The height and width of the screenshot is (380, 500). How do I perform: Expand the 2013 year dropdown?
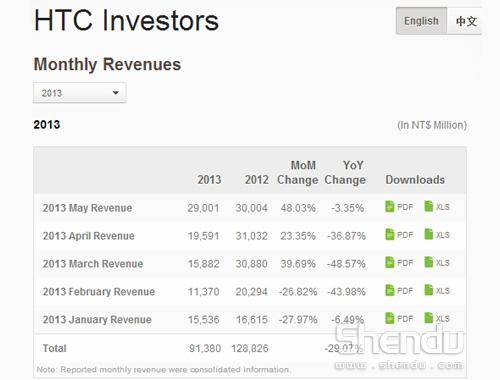[x=80, y=93]
